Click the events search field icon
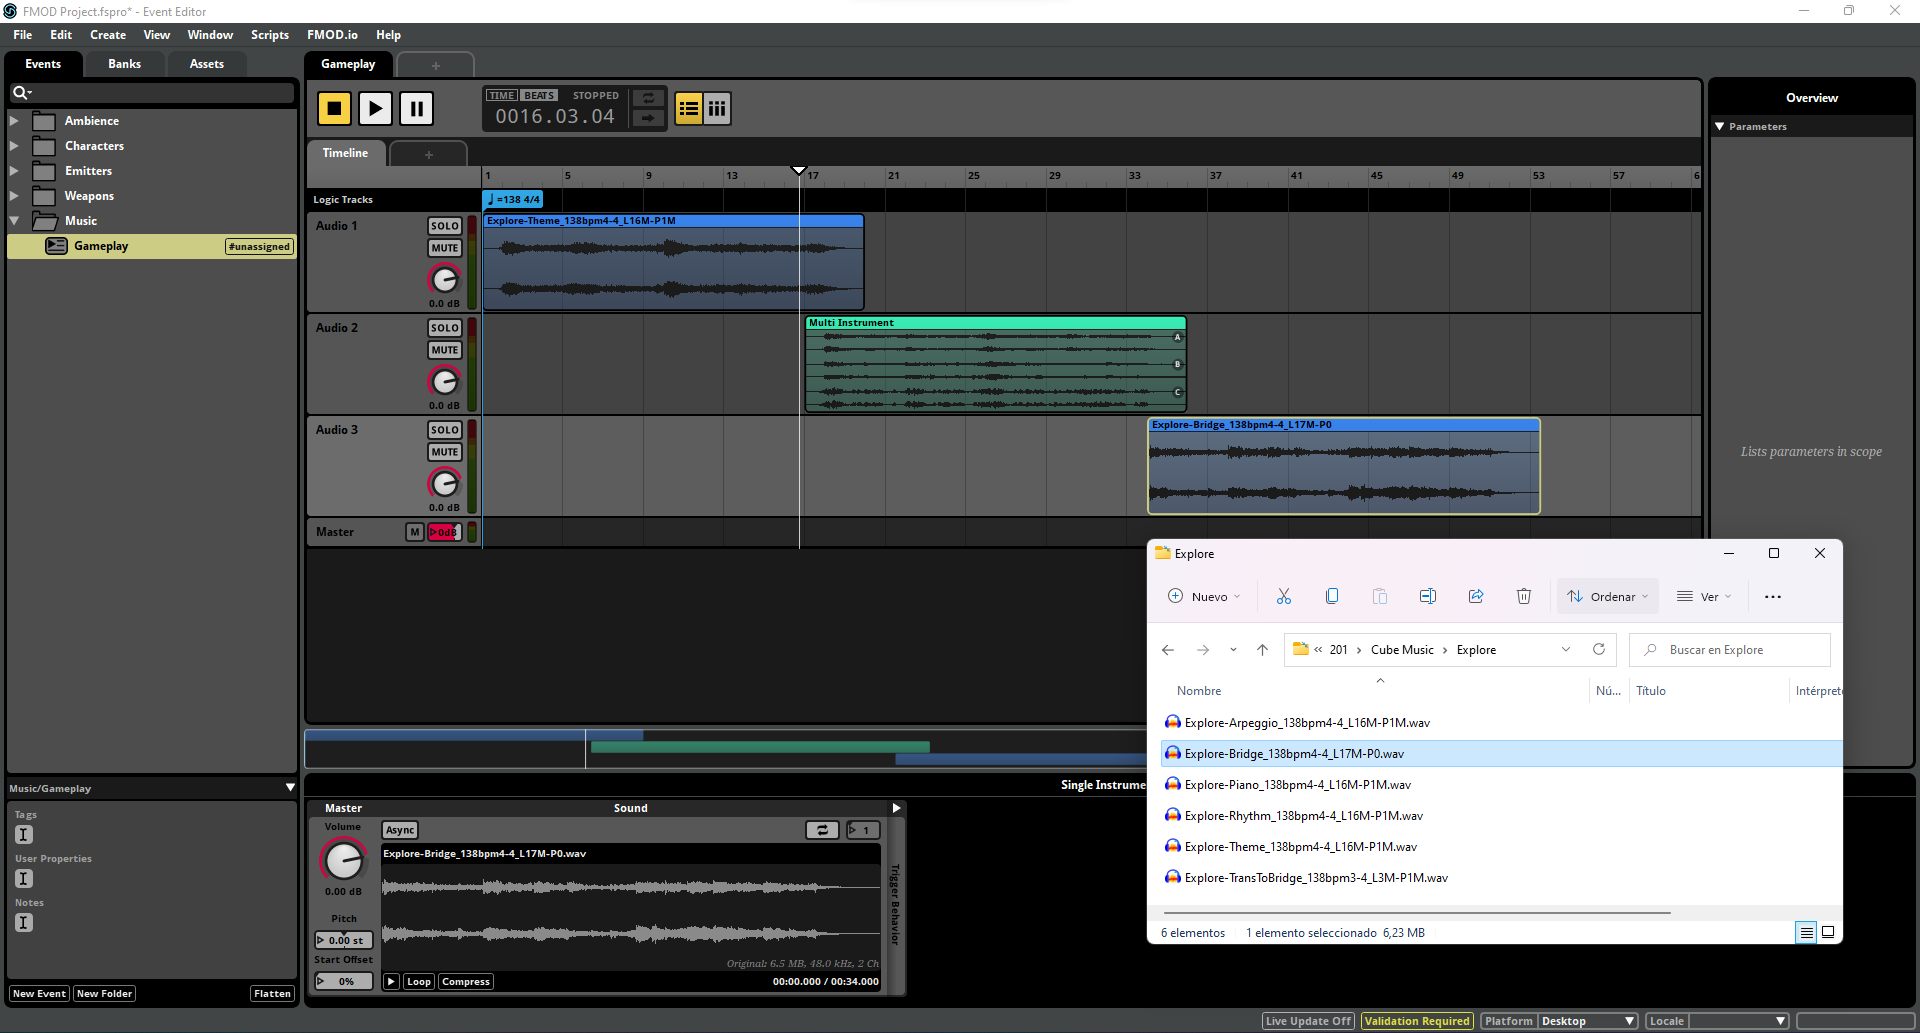 click(21, 93)
